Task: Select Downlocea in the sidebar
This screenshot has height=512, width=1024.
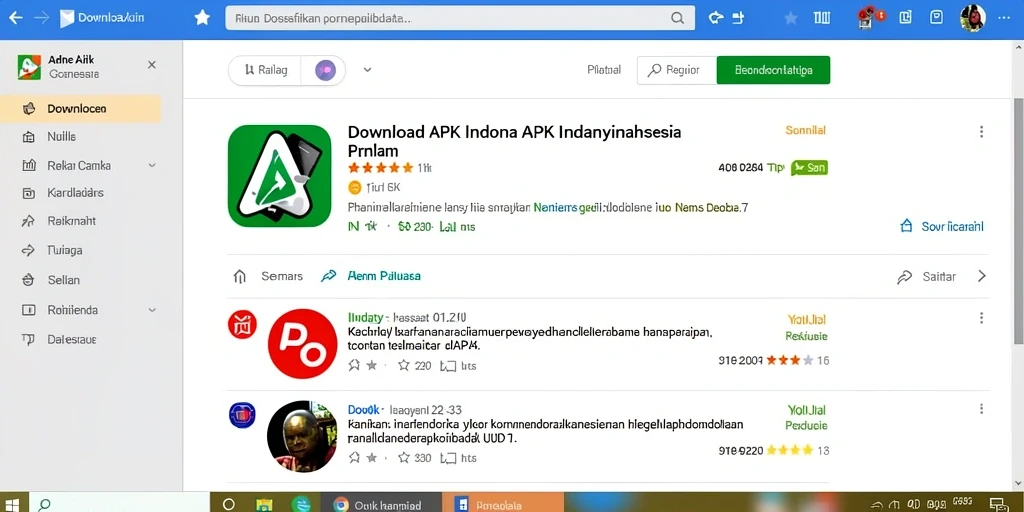Action: pyautogui.click(x=80, y=108)
